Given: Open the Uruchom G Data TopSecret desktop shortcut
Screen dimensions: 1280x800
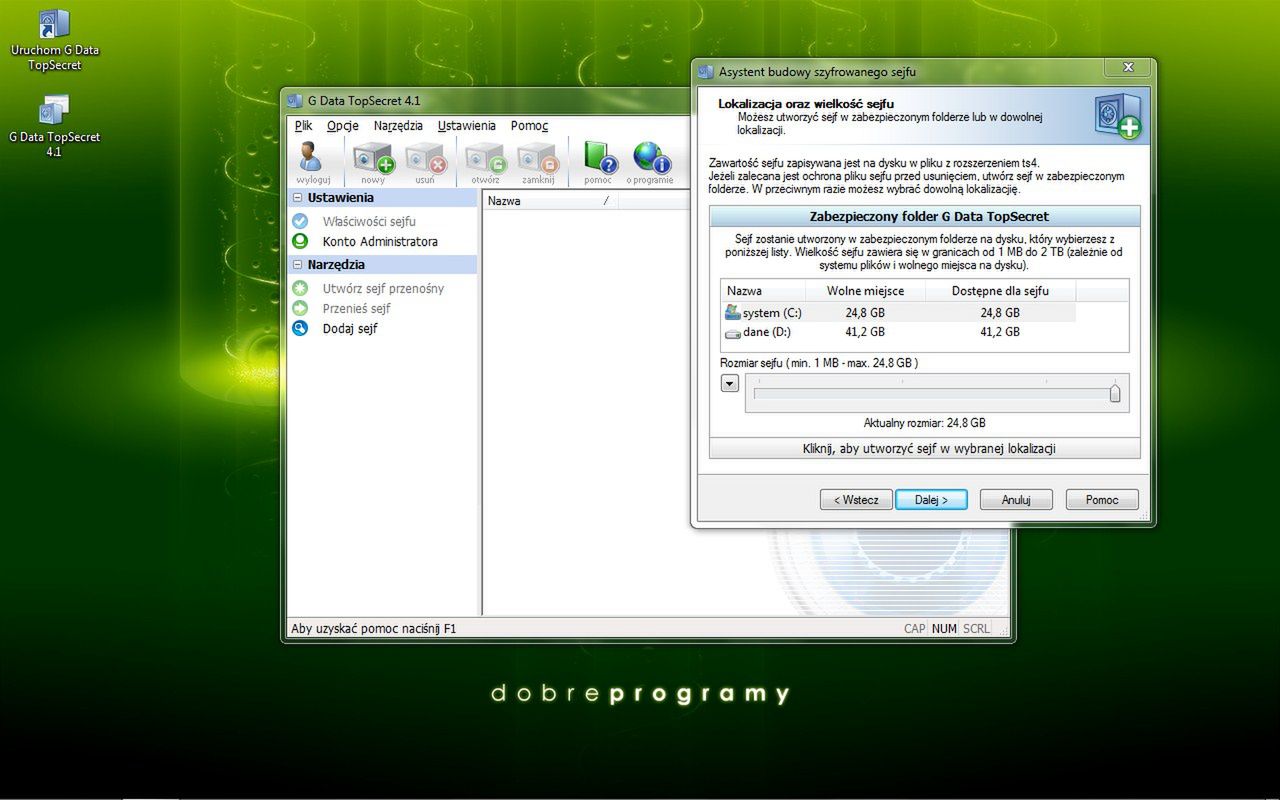Looking at the screenshot, I should pos(54,40).
